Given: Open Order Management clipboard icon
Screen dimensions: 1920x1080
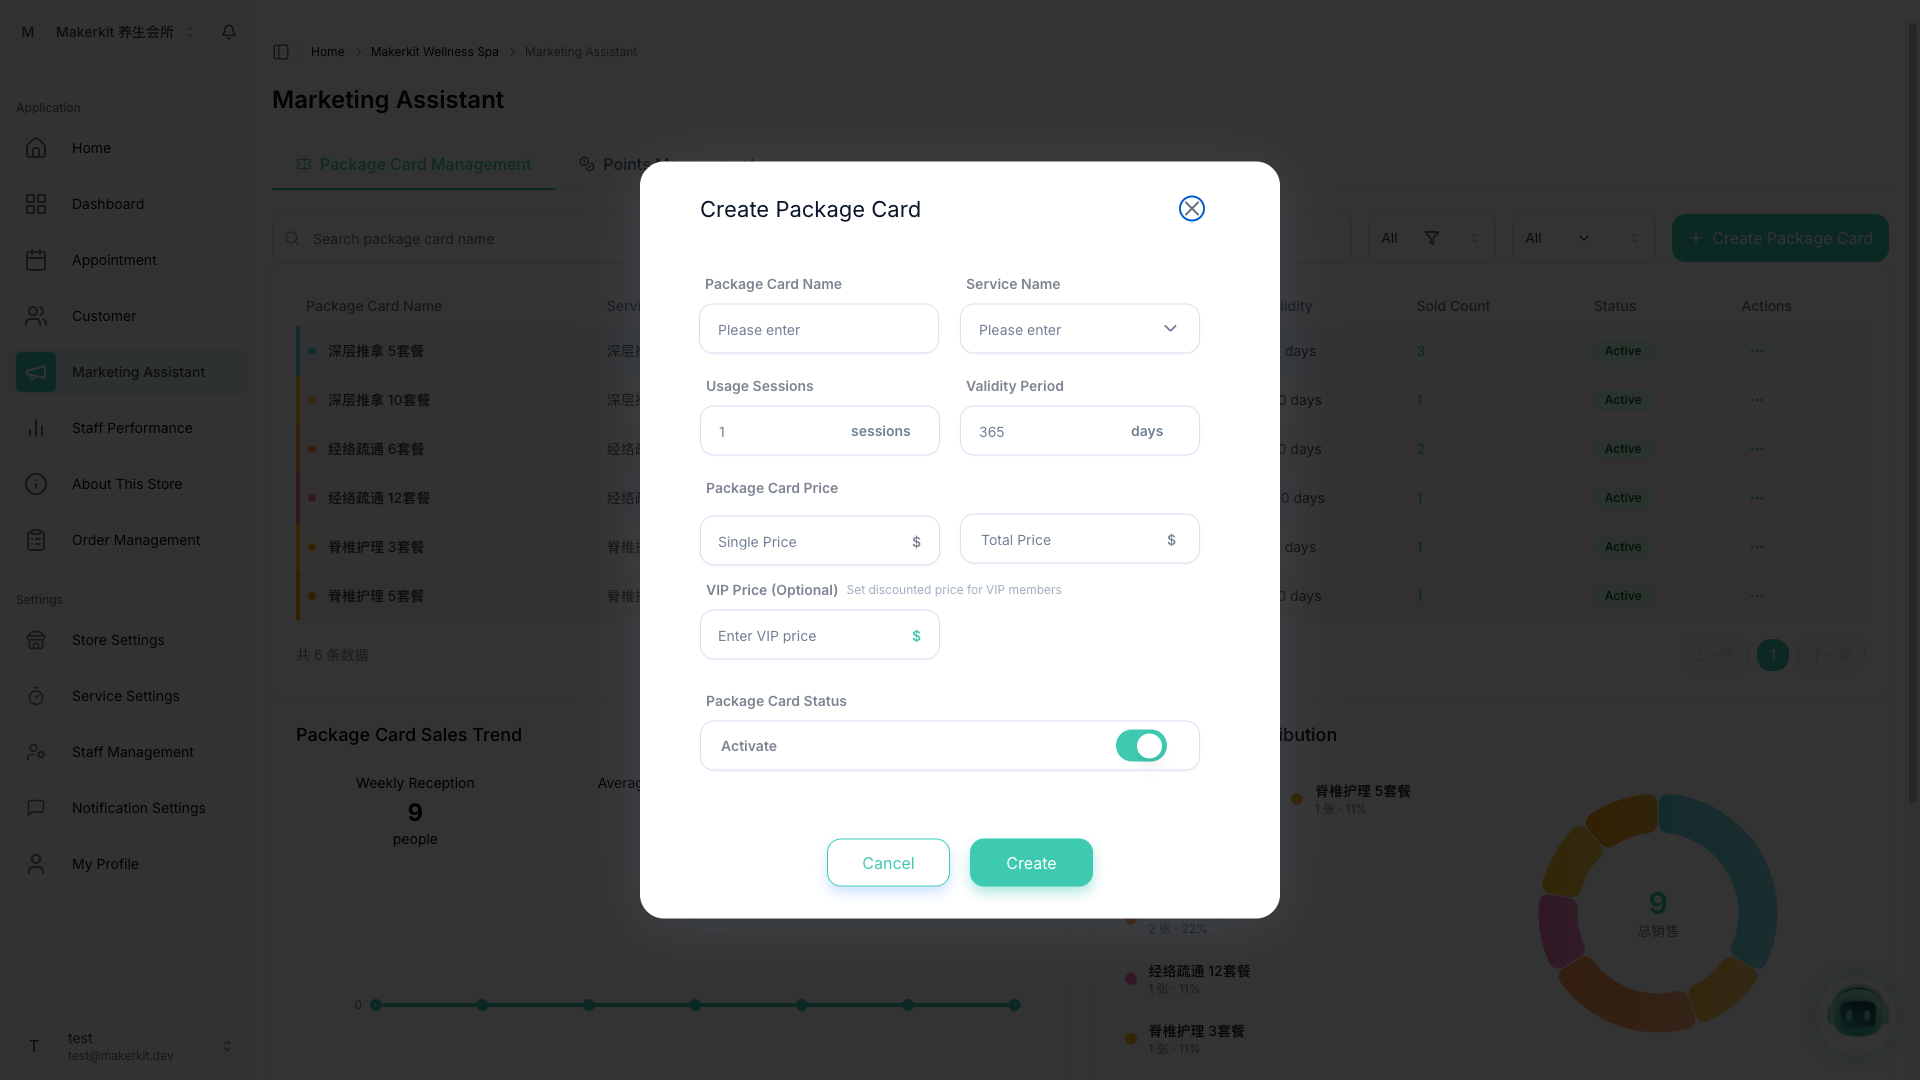Looking at the screenshot, I should (36, 540).
